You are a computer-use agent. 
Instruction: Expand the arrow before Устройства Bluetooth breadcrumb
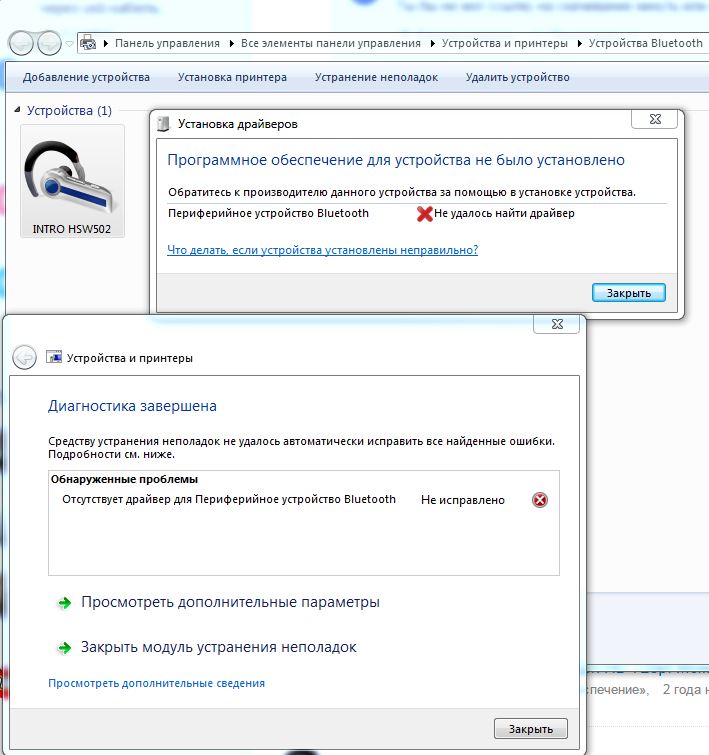[579, 43]
